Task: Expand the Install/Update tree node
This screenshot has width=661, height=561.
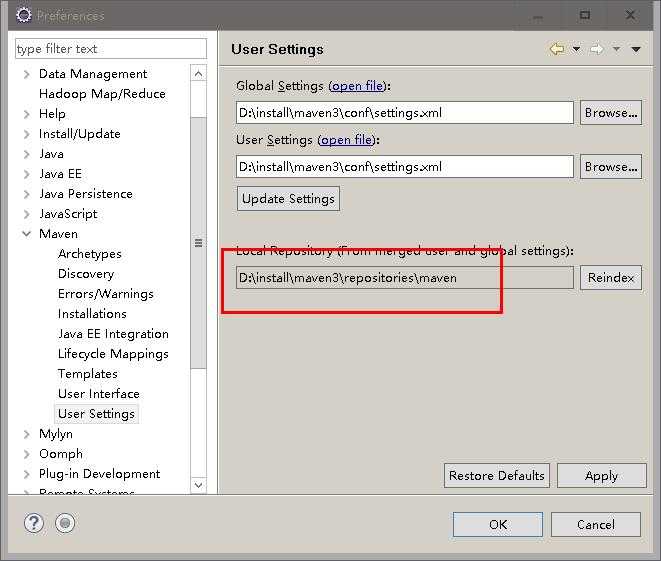Action: 27,134
